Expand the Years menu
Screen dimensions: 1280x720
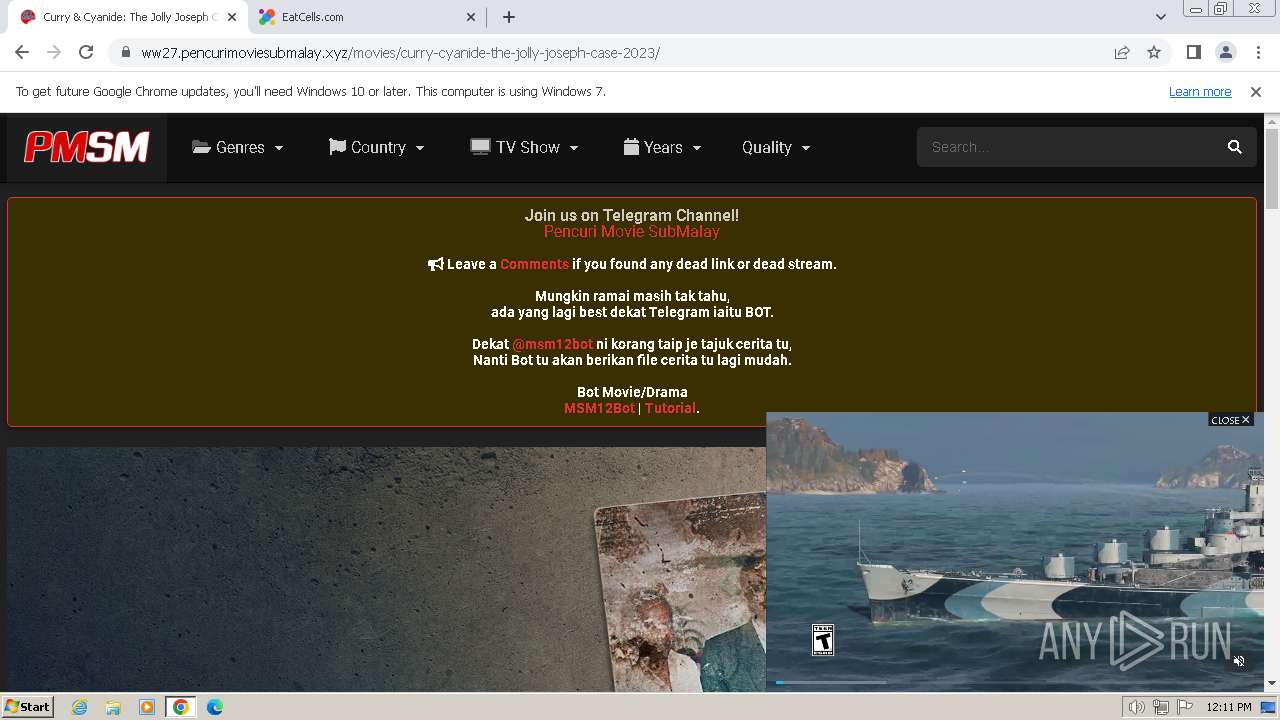[x=661, y=147]
